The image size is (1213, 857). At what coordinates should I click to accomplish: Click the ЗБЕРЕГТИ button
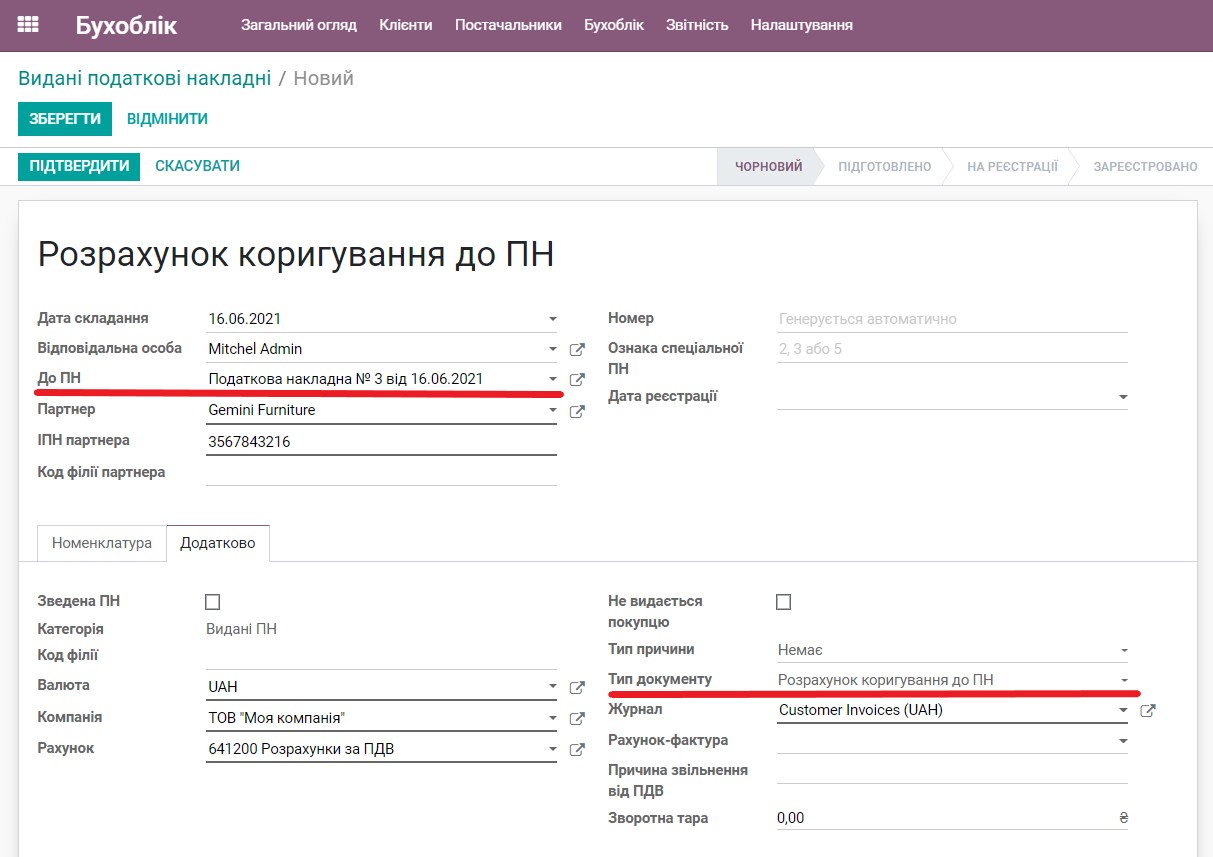pos(64,118)
